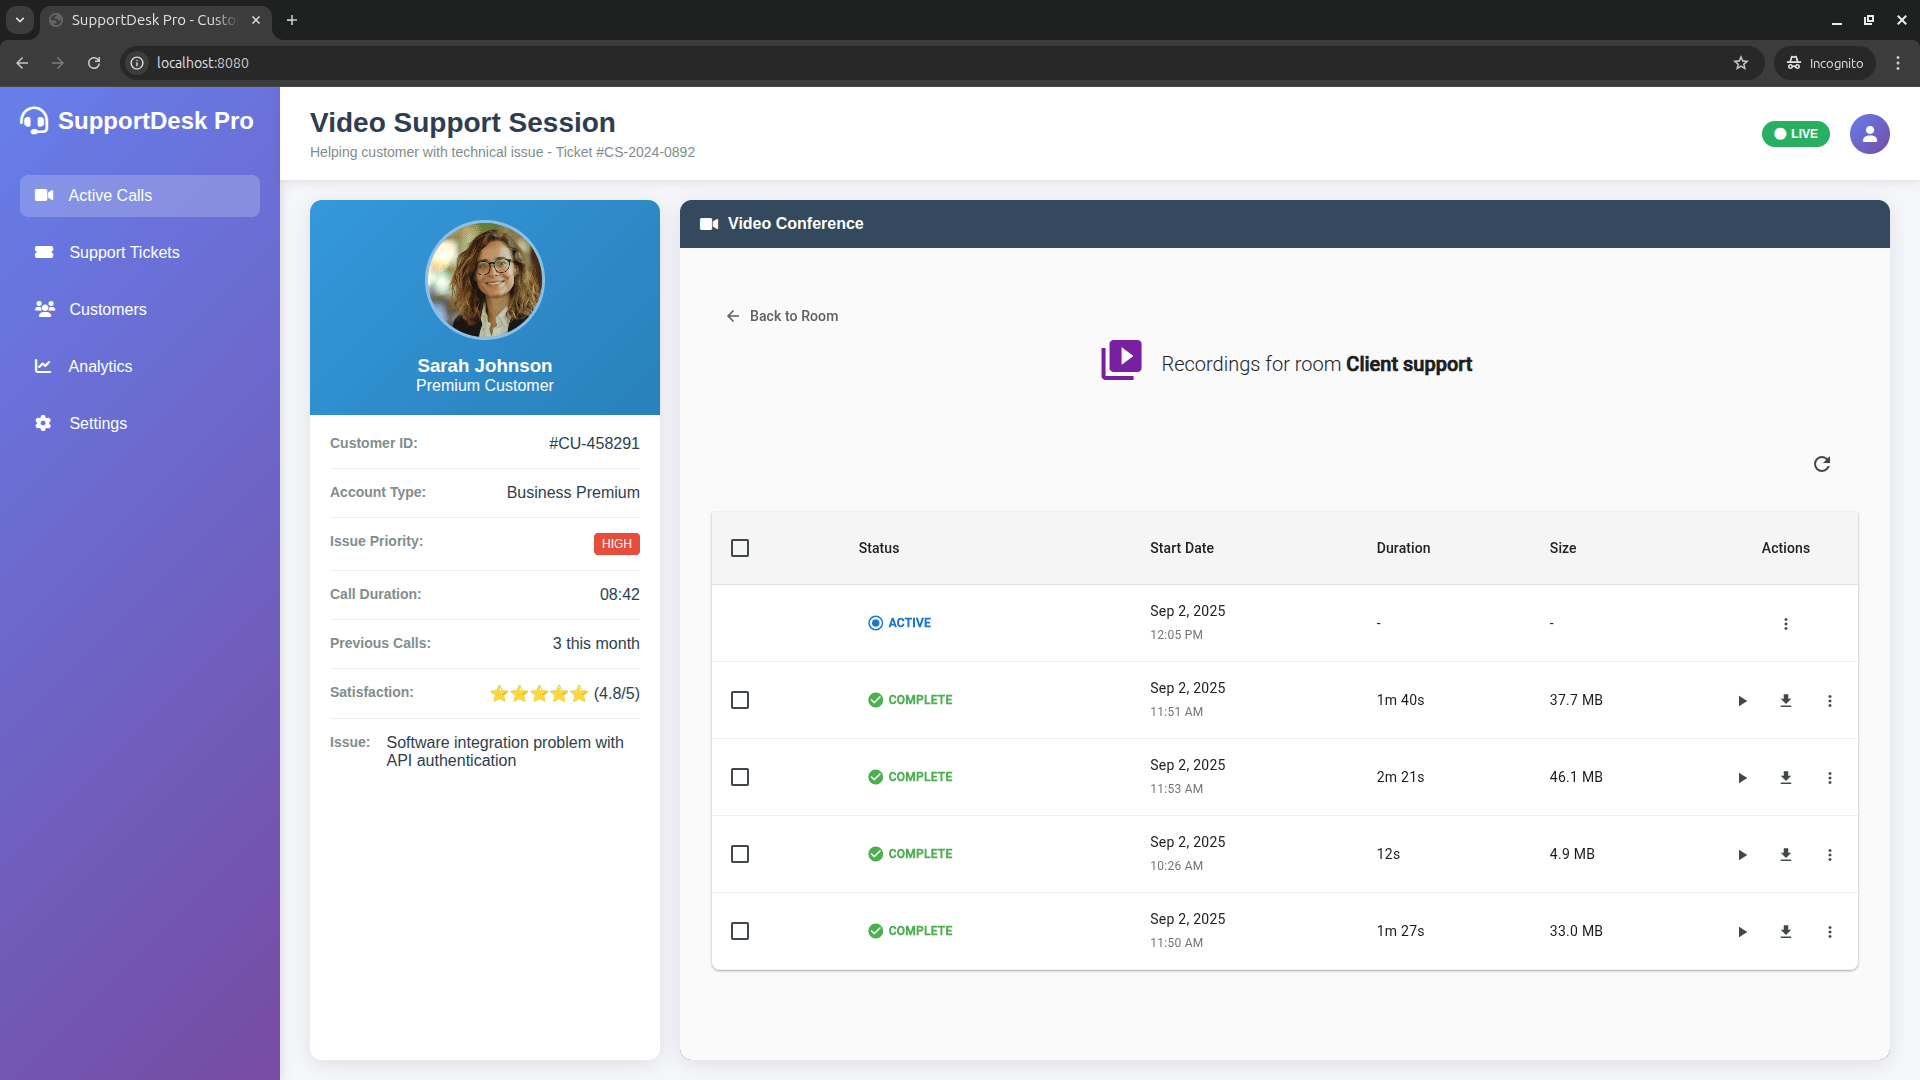Viewport: 1920px width, 1080px height.
Task: Download the 46.1 MB recording
Action: [1786, 778]
